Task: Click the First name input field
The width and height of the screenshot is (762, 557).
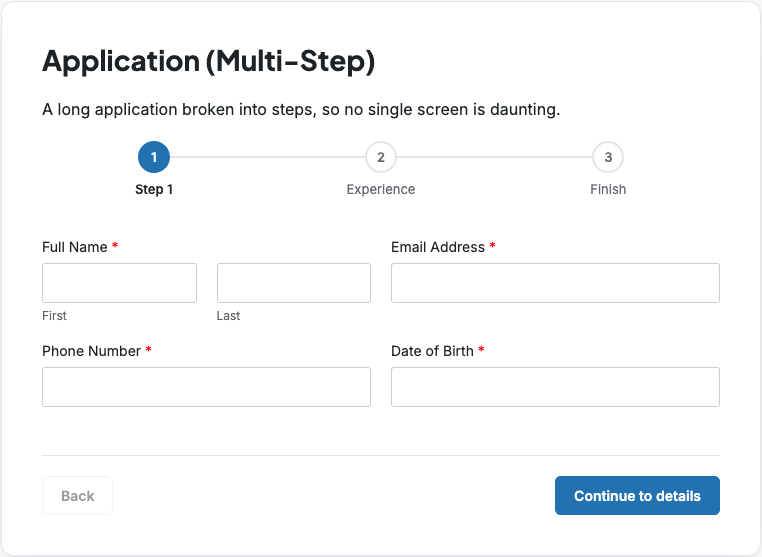Action: (x=120, y=283)
